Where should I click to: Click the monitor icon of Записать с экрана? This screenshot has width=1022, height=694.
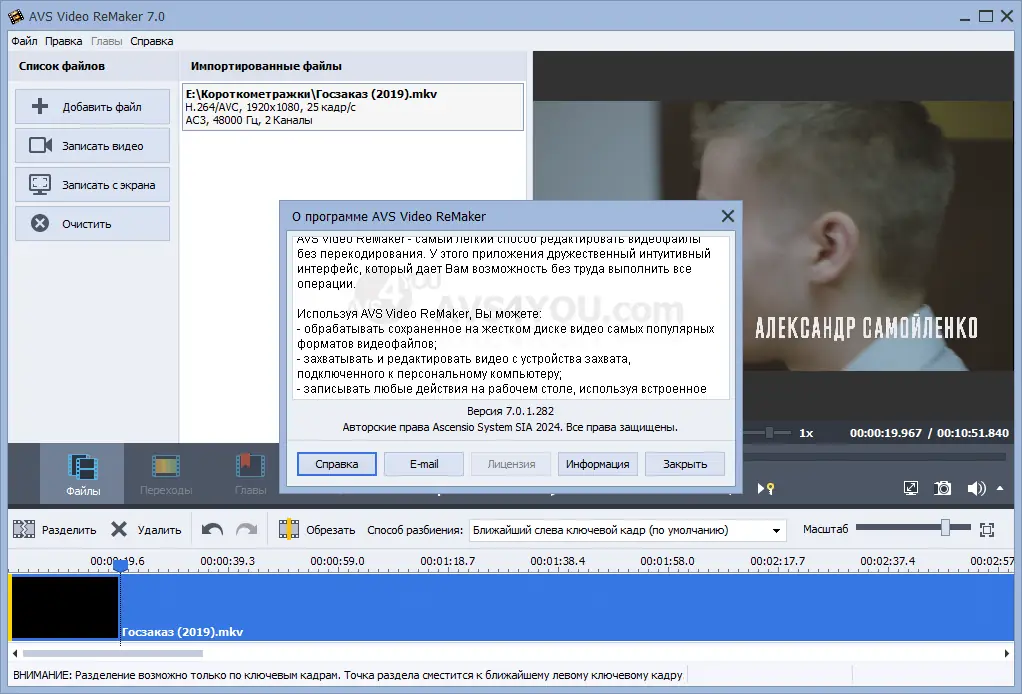[40, 184]
